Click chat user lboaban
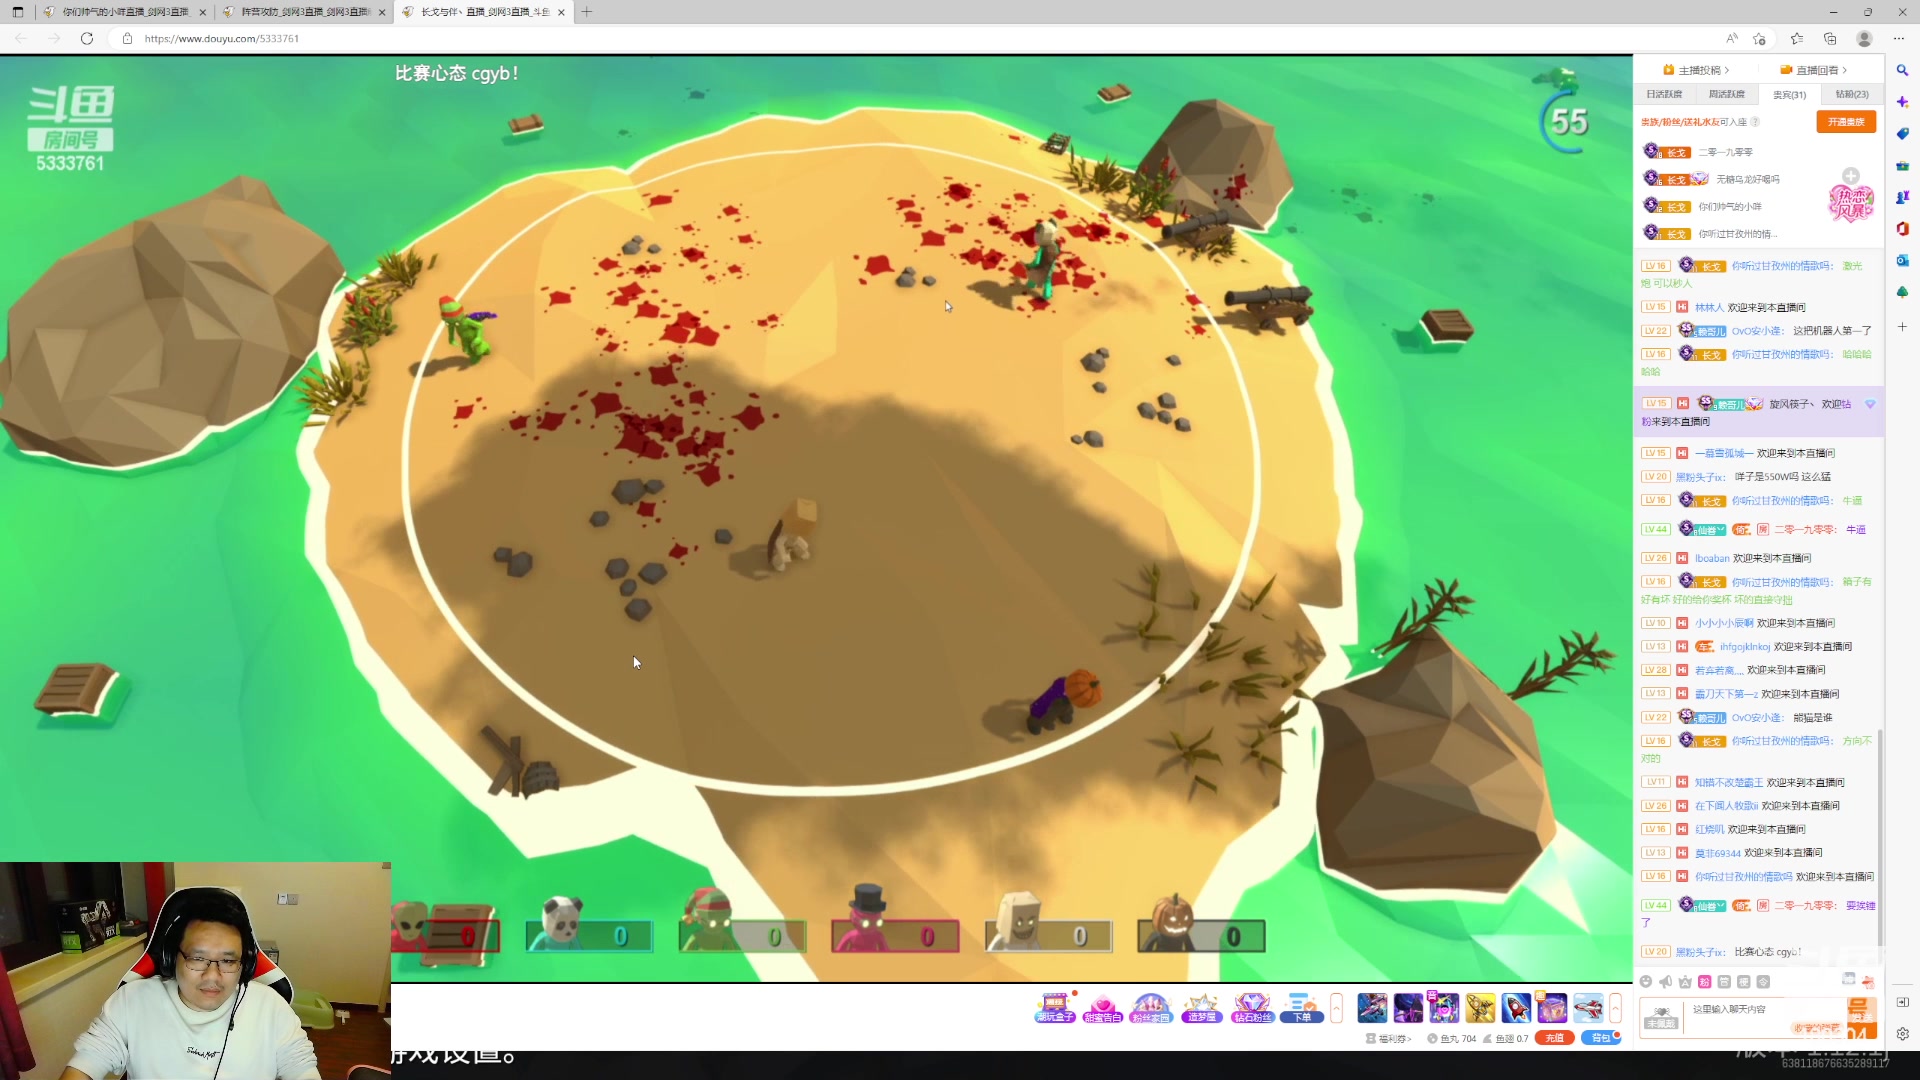Screen dimensions: 1920x1080 click(1712, 559)
